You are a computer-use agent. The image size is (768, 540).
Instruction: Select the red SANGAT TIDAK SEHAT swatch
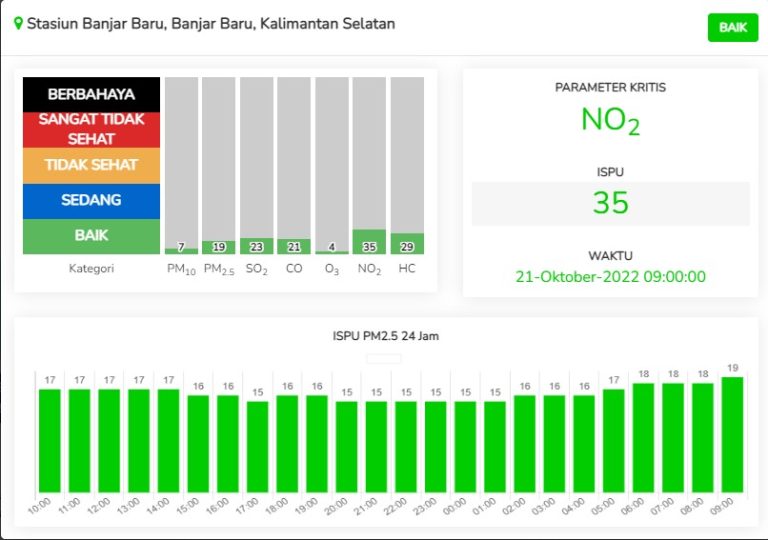[x=91, y=129]
